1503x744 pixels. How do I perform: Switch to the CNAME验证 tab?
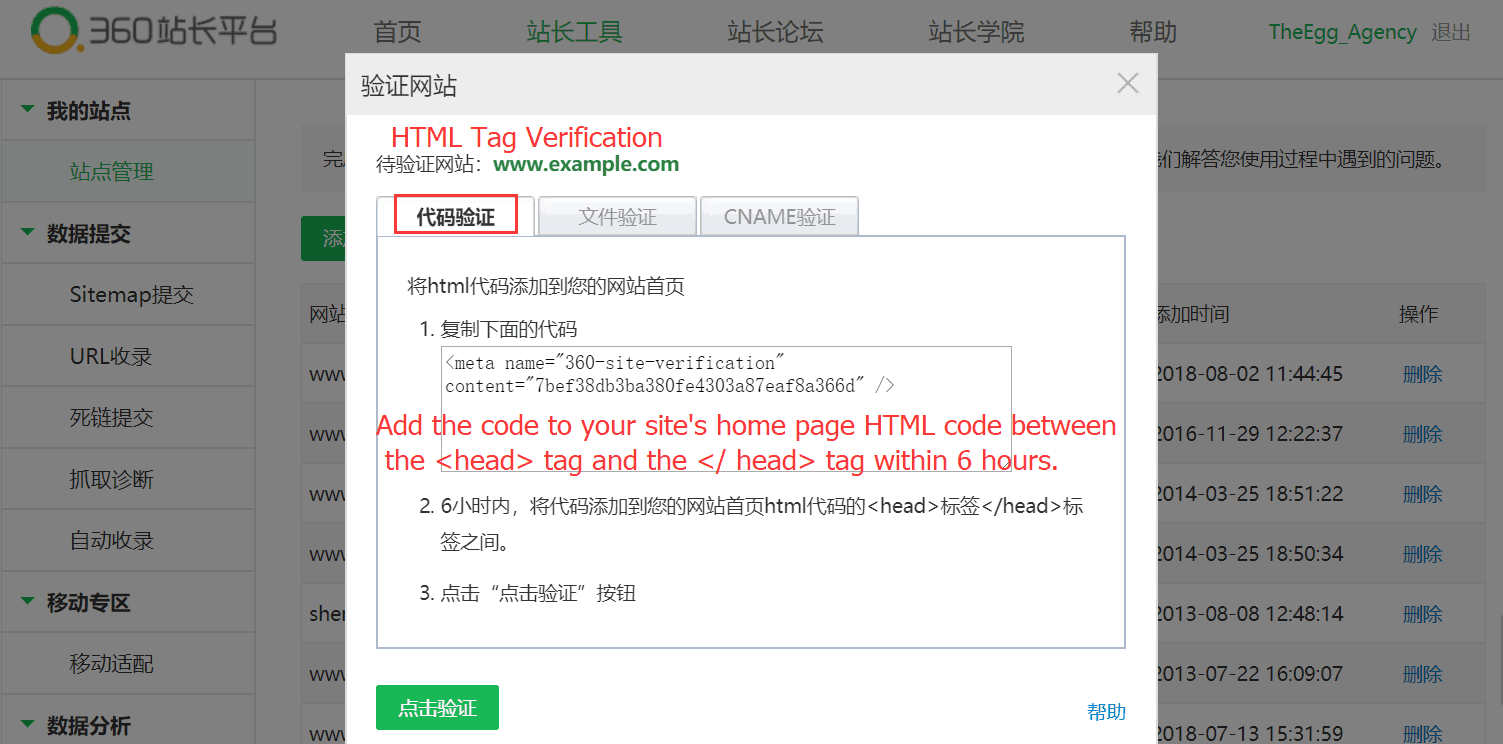(779, 216)
